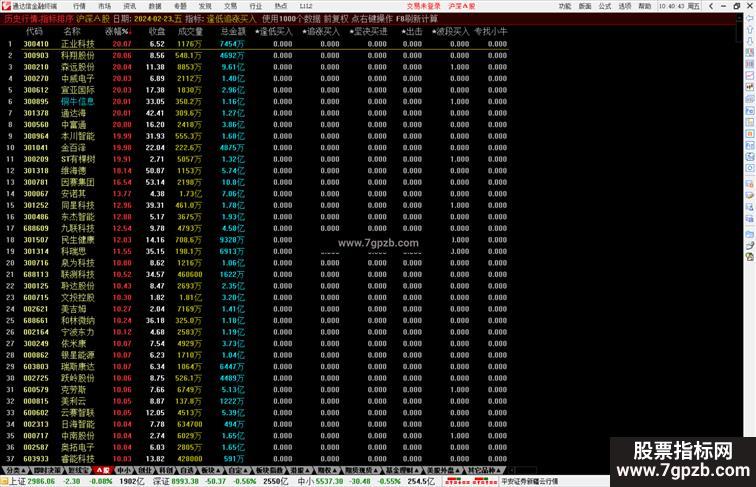Expand the 期权 bottom tab
Screen dimensions: 756x487
tap(327, 470)
